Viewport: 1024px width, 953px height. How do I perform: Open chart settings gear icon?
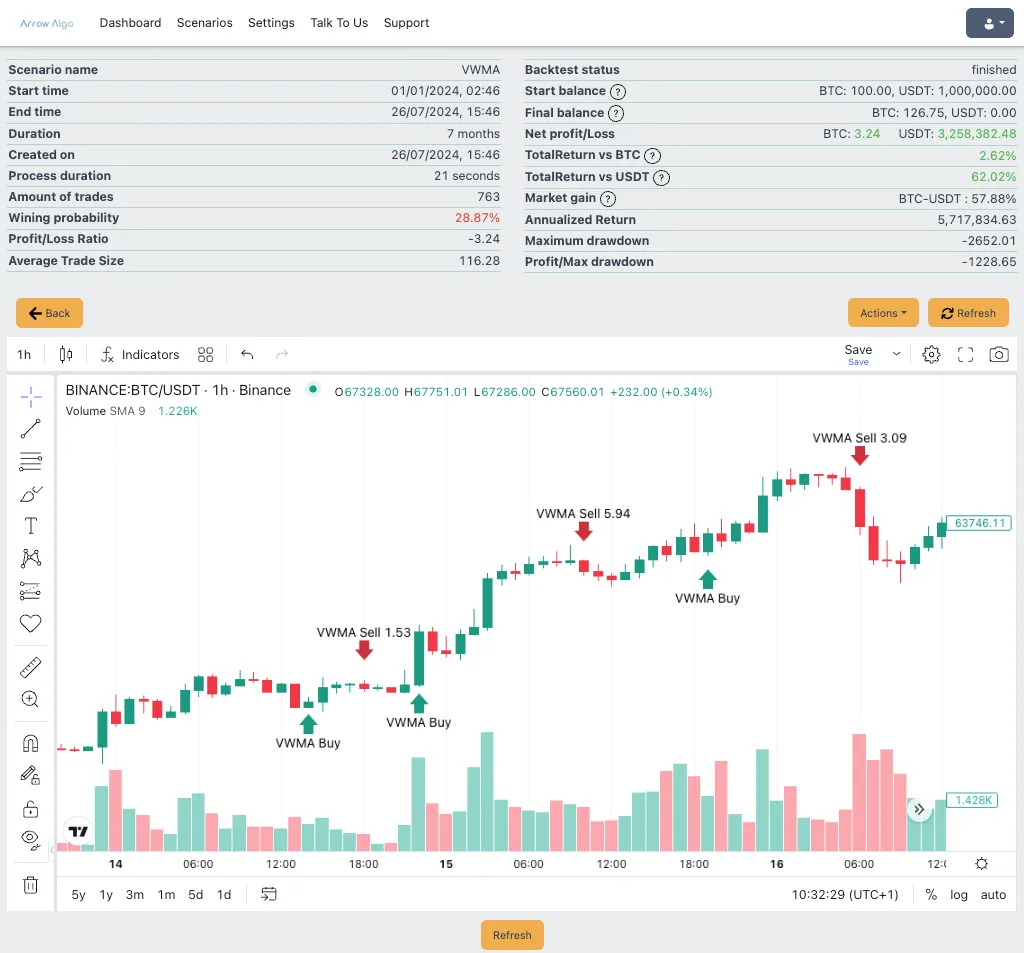931,355
